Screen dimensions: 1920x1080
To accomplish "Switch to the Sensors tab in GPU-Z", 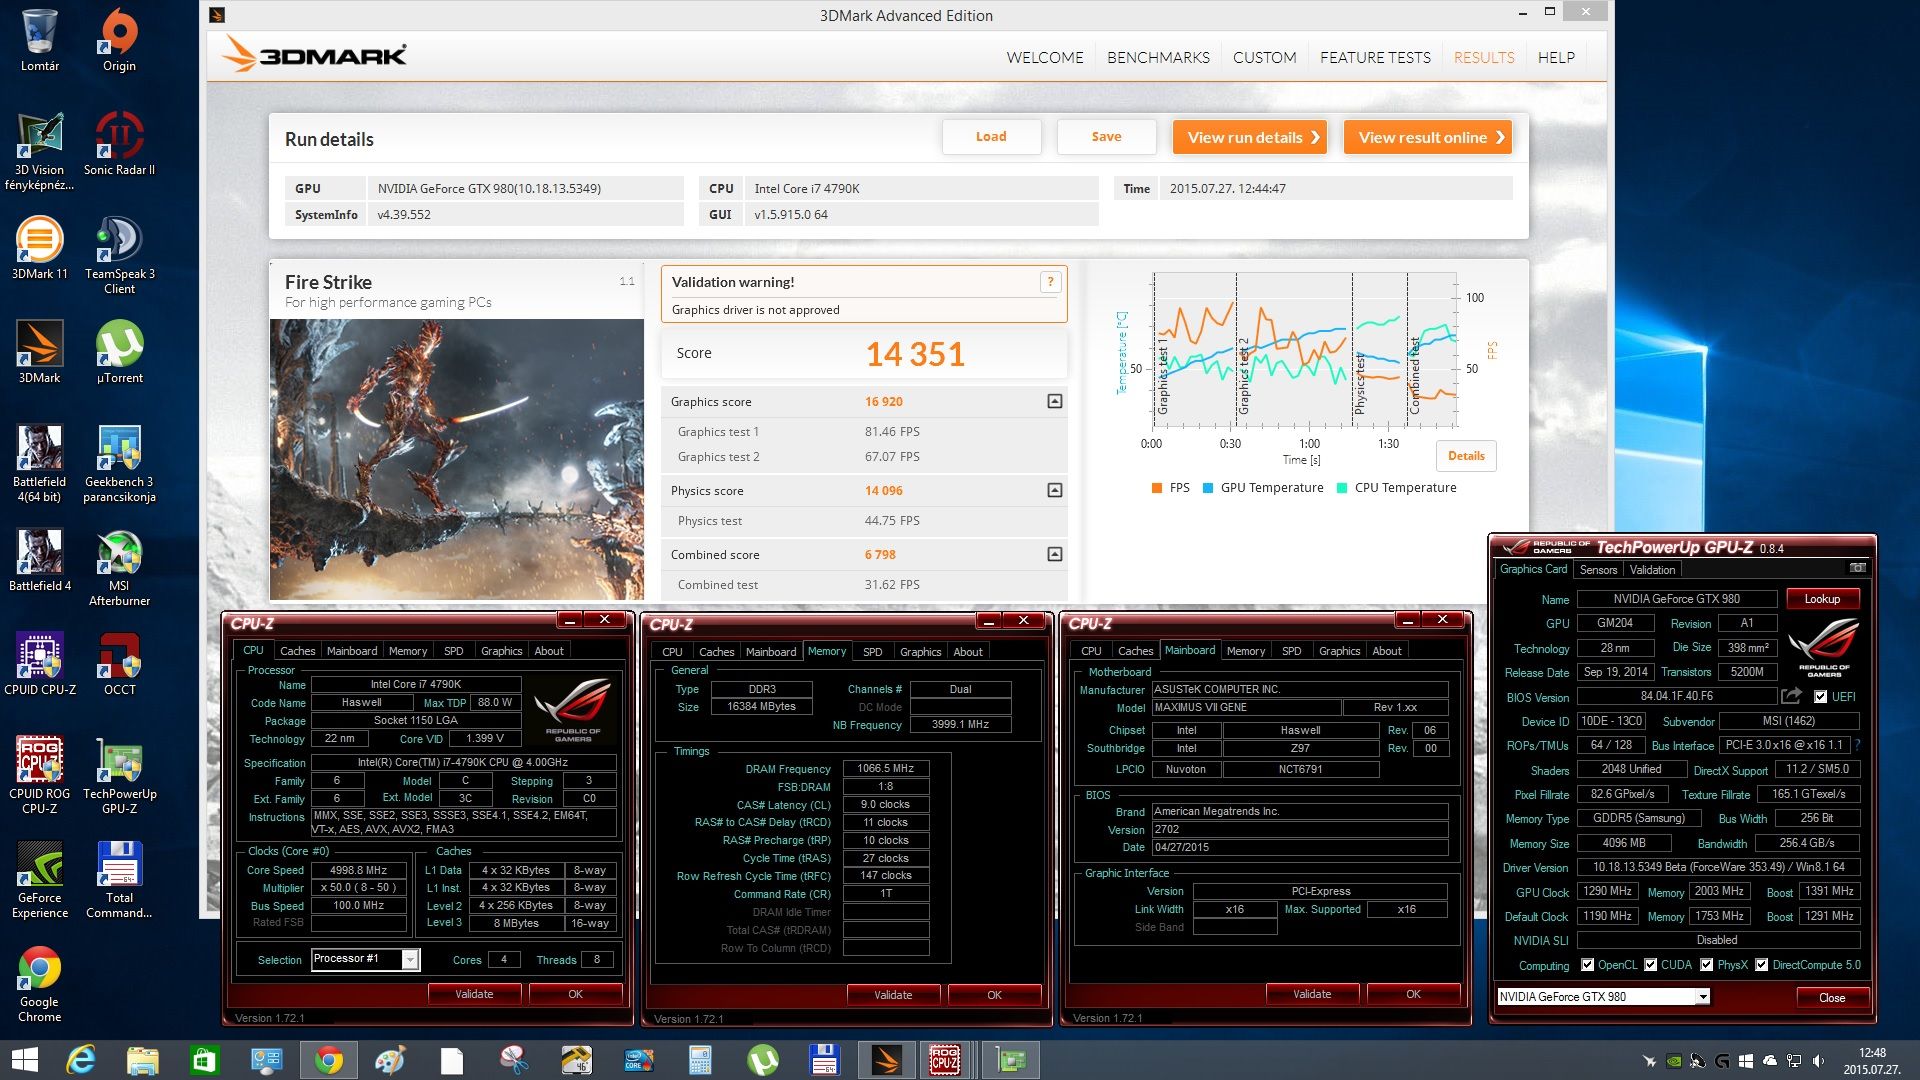I will pos(1598,569).
